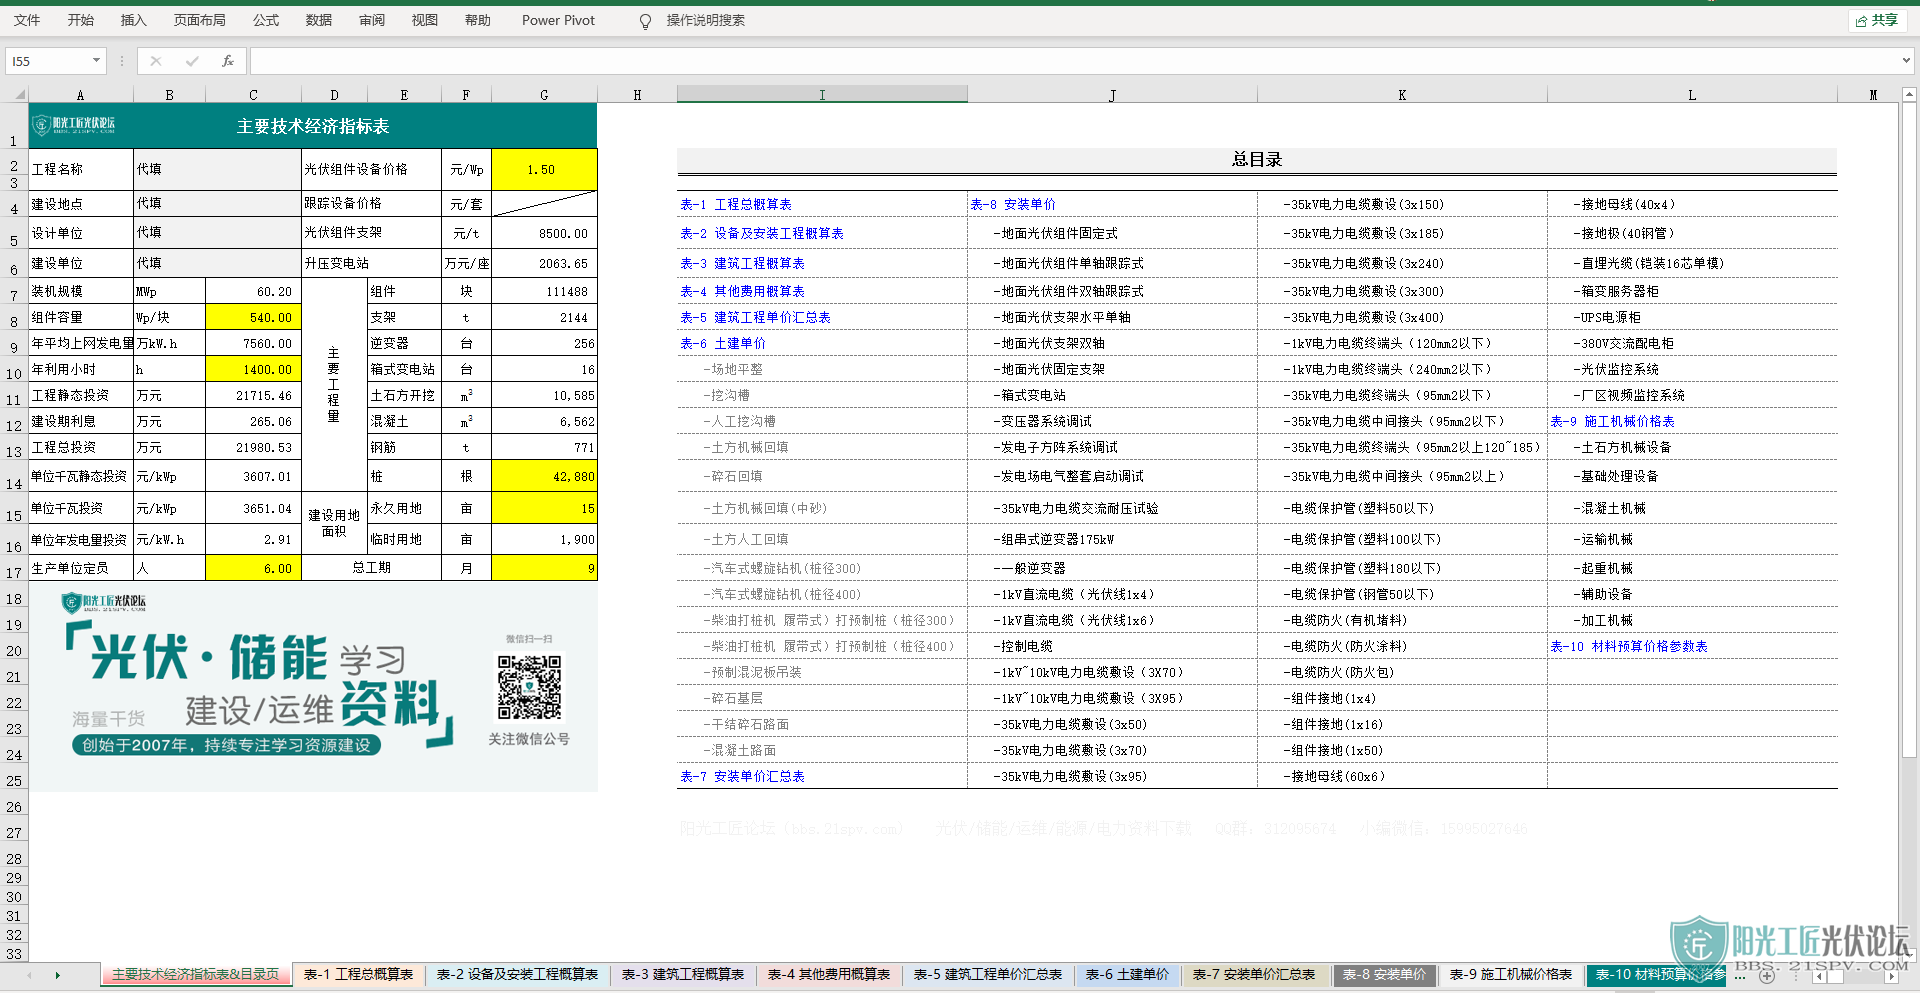Select yellow cell with value 540.00

(x=253, y=318)
